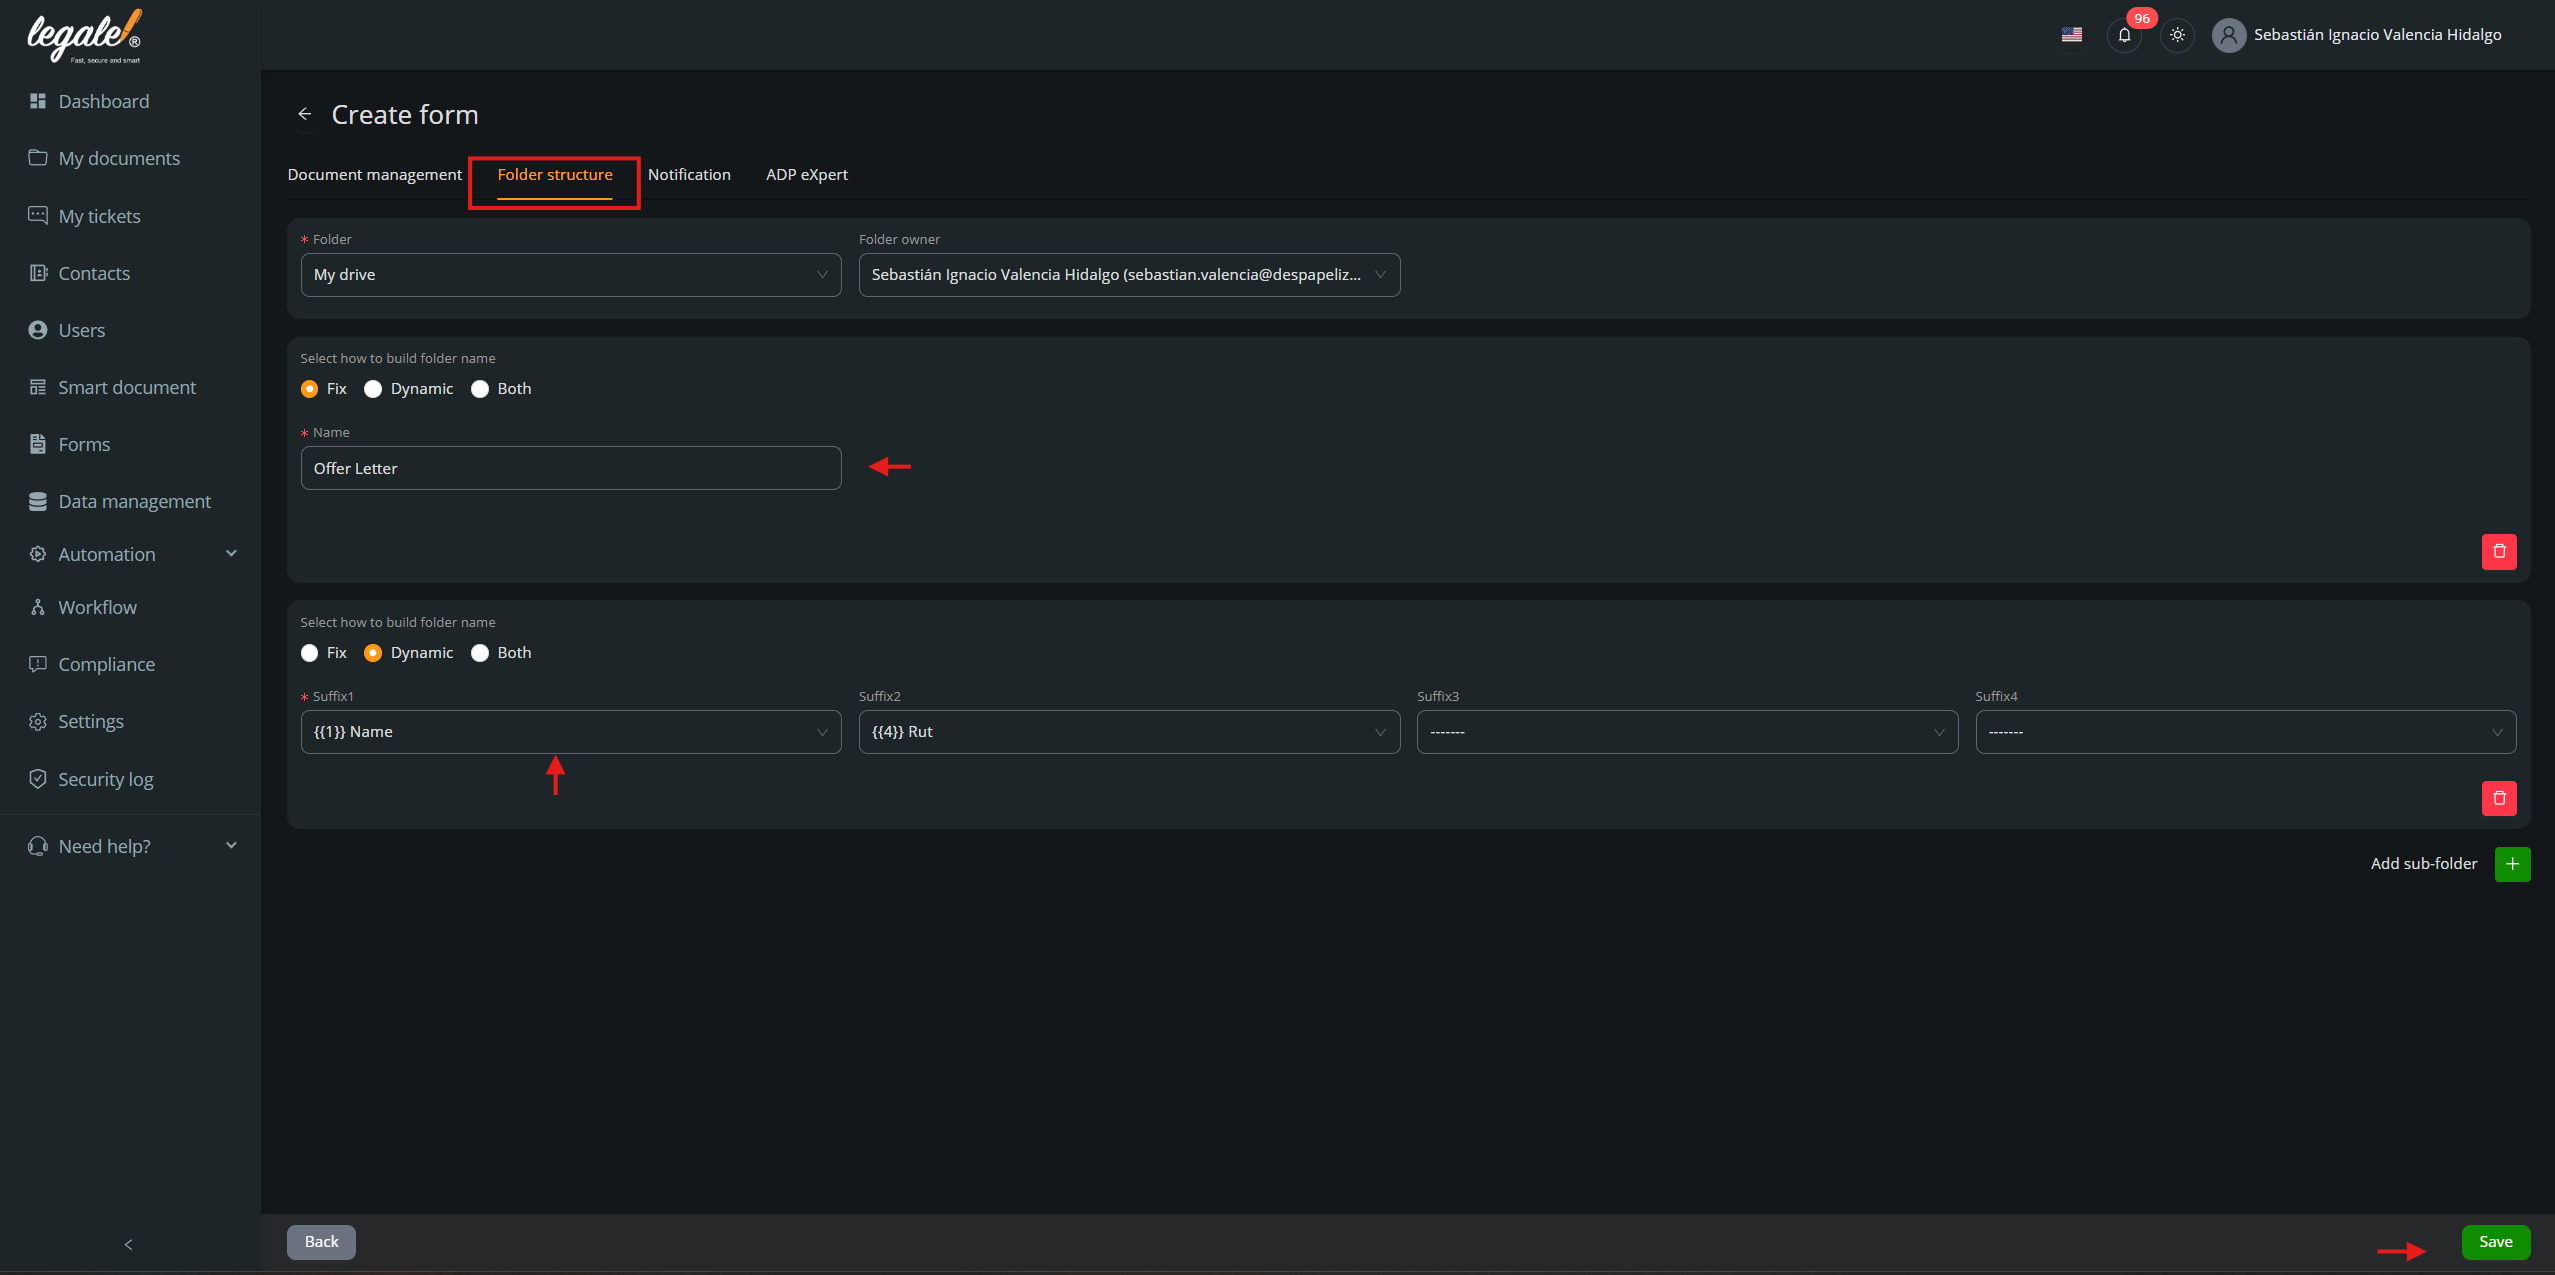Collapse the sidebar with bottom chevron
Image resolution: width=2555 pixels, height=1275 pixels.
(128, 1244)
